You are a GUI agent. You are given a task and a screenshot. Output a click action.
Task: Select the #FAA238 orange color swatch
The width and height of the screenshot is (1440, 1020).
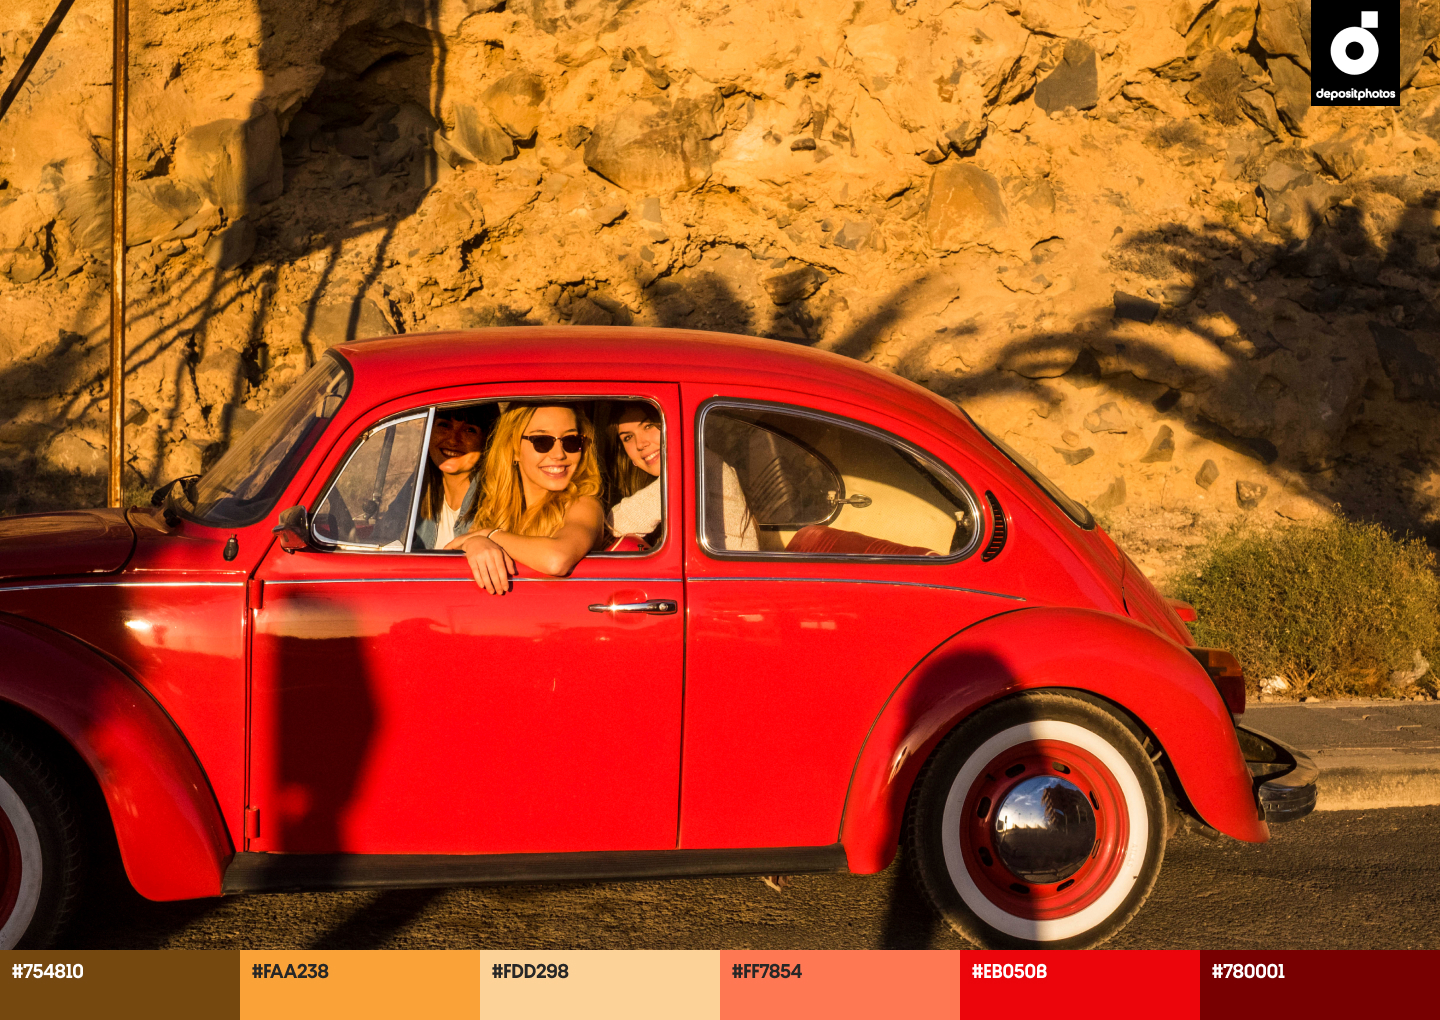[360, 985]
